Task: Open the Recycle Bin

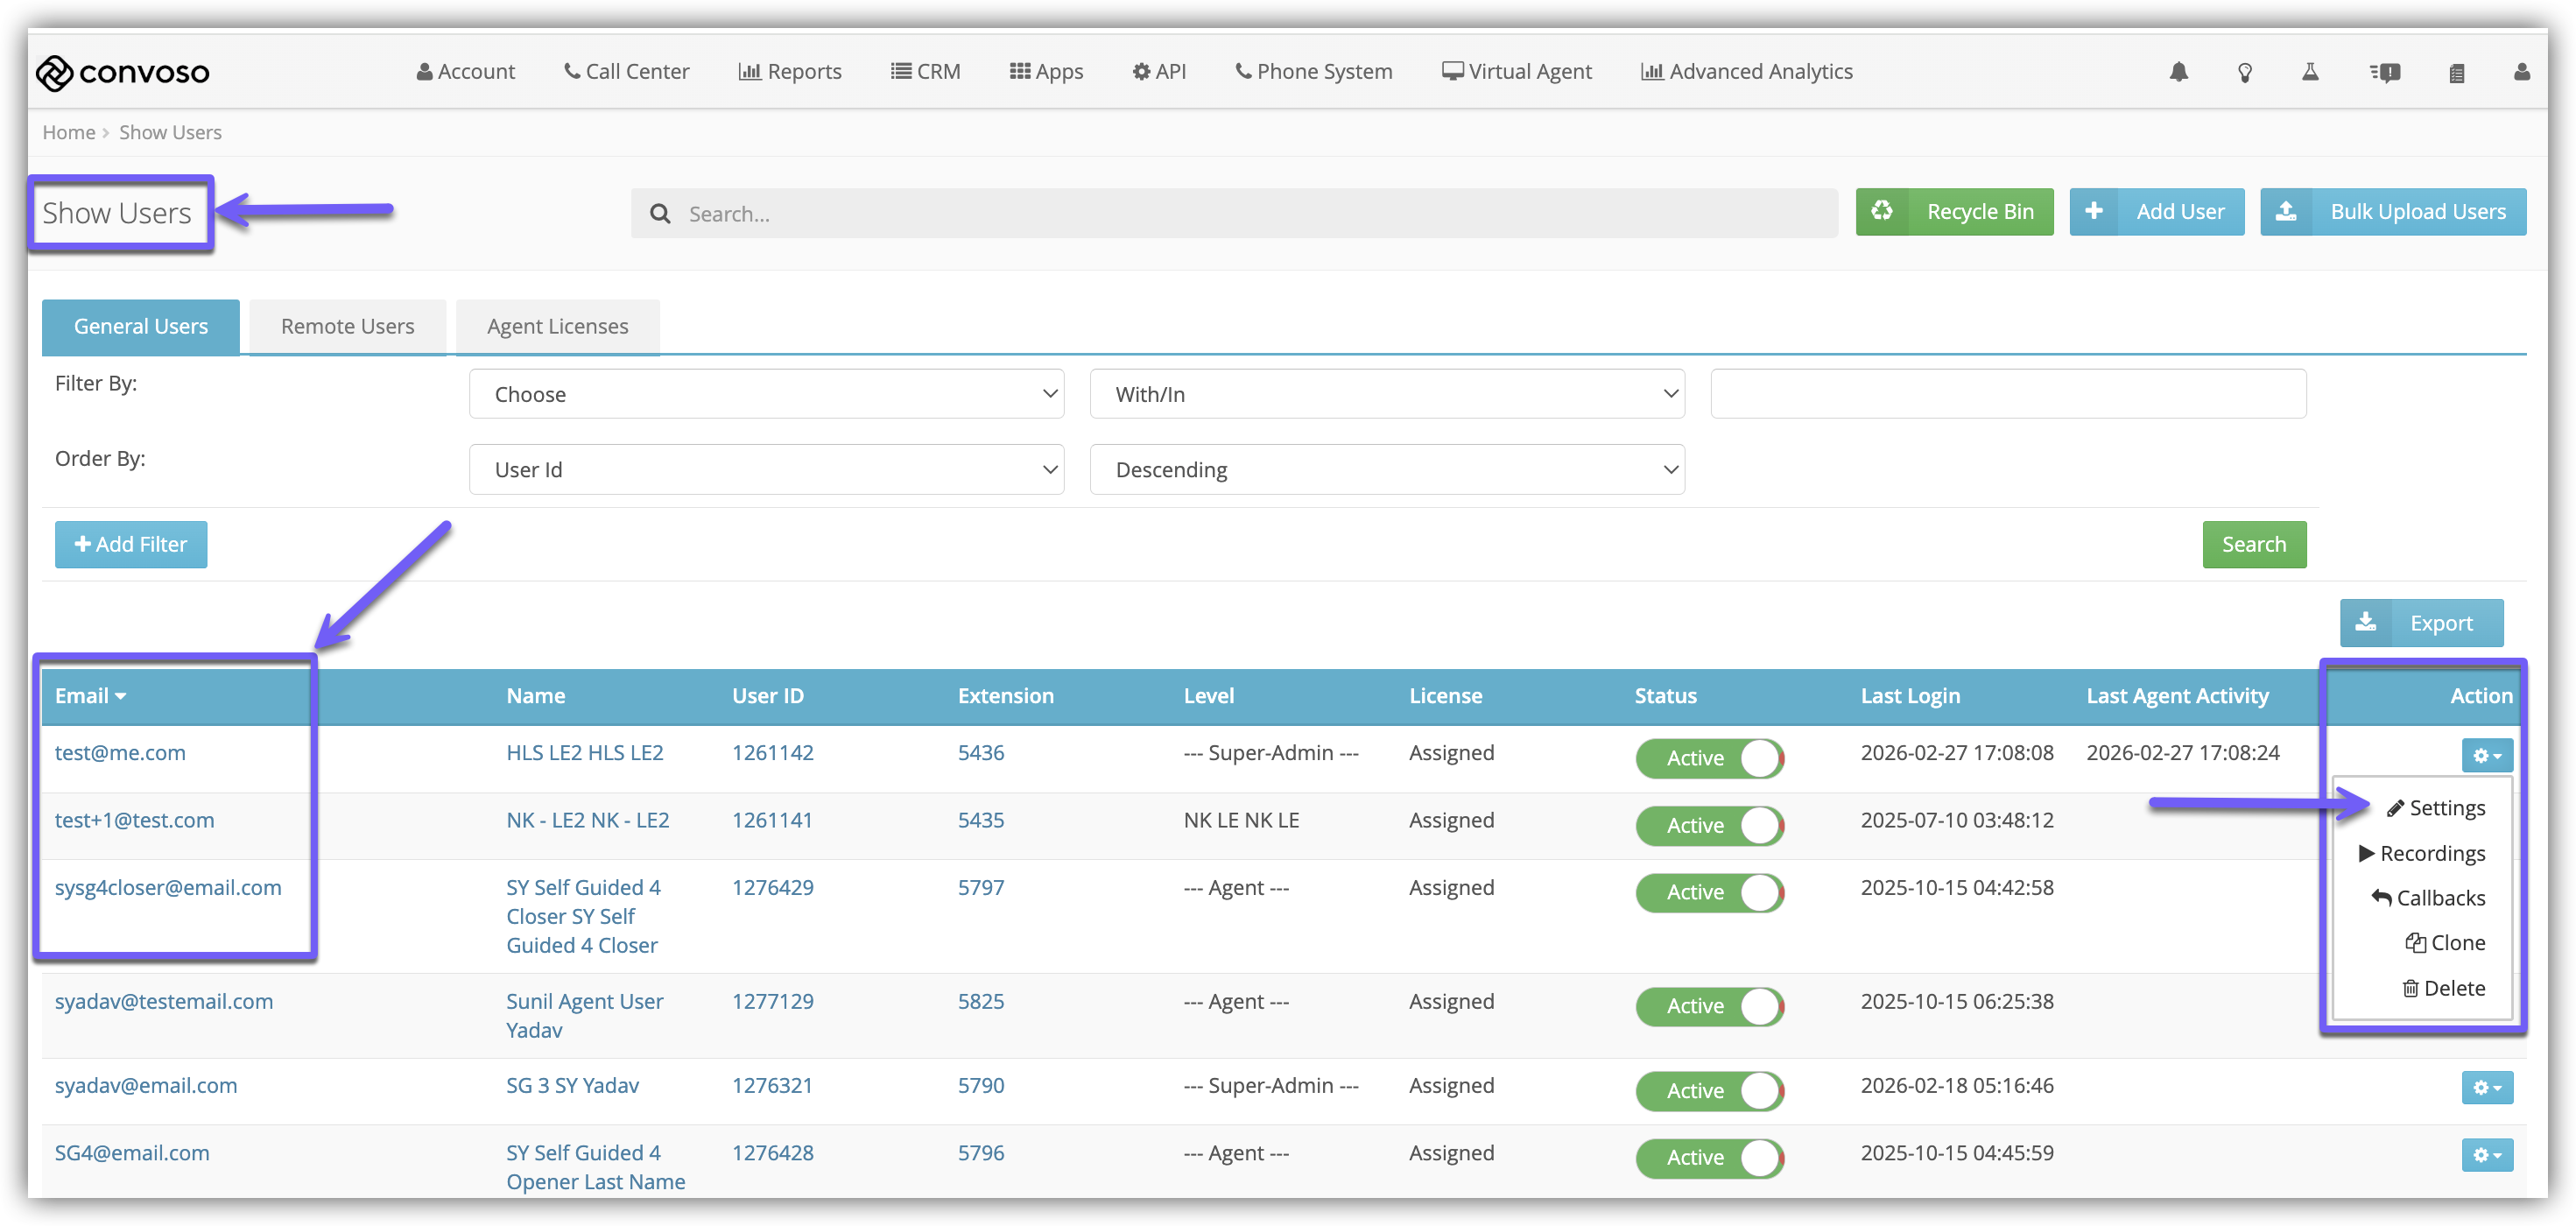Action: coord(1954,212)
